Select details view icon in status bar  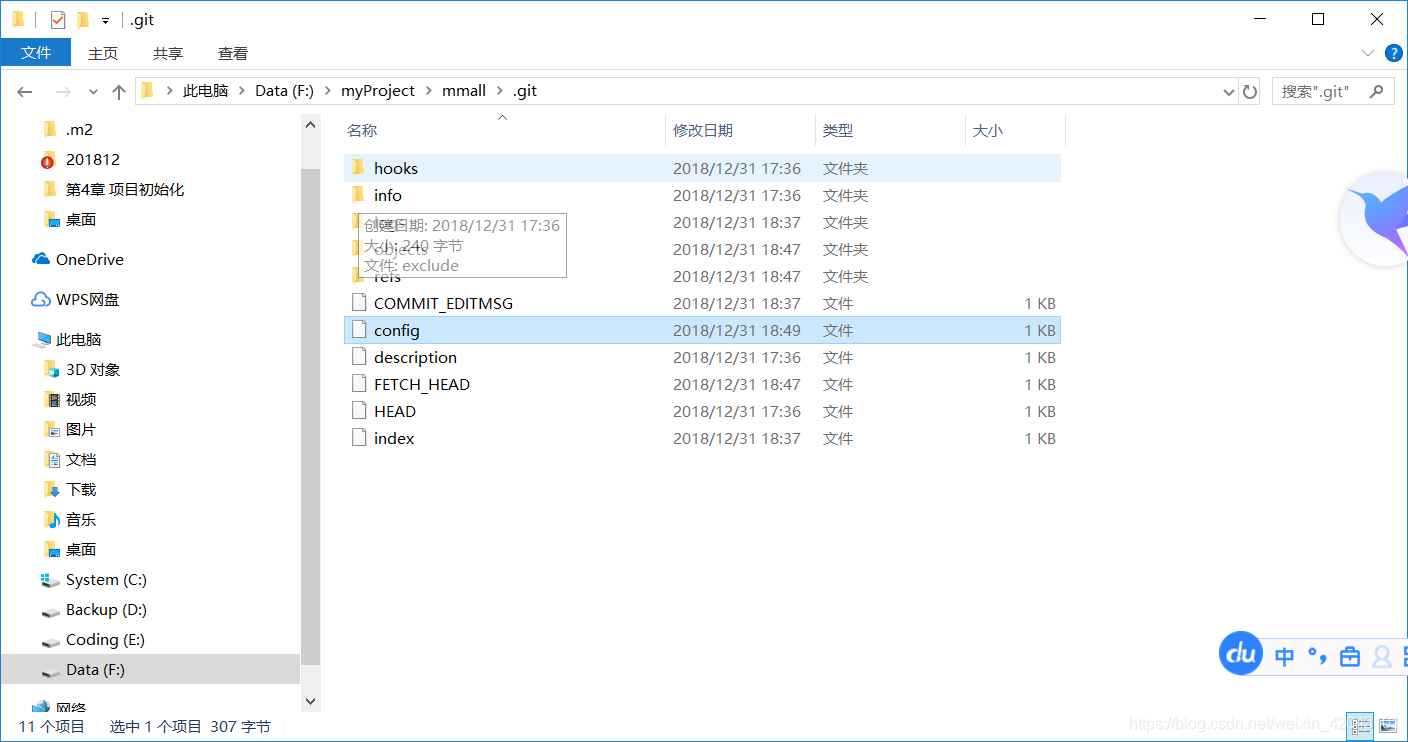click(1360, 726)
